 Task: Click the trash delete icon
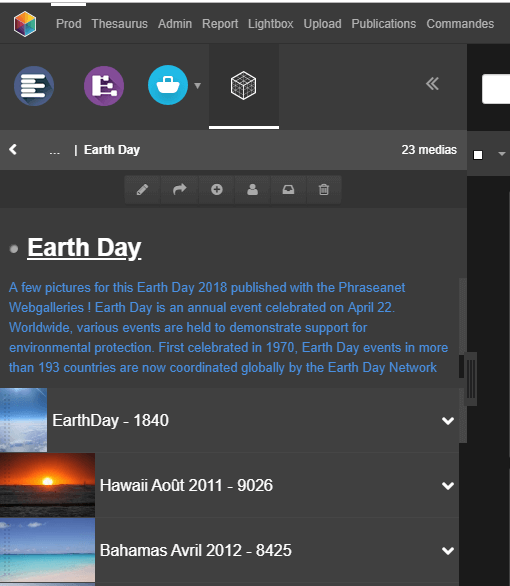point(324,189)
